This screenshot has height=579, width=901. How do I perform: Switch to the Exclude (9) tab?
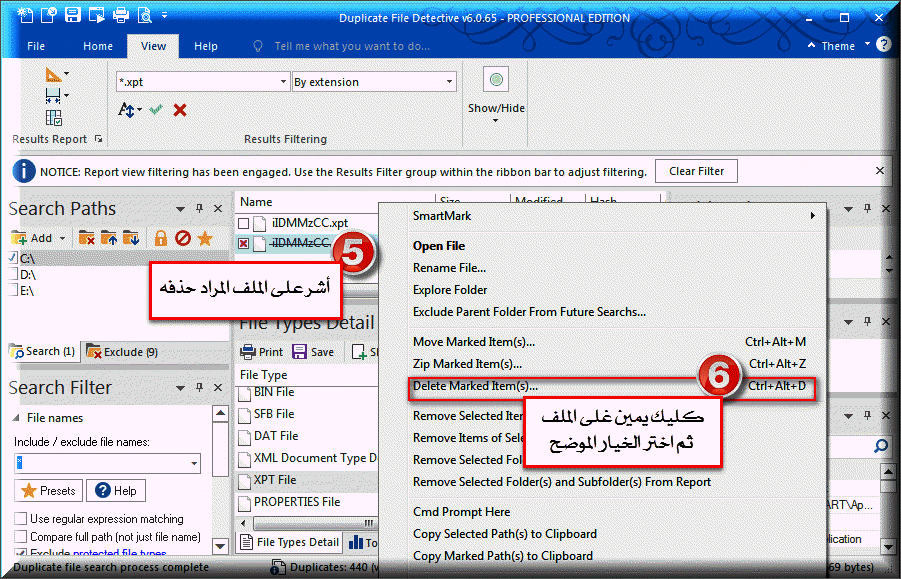tap(122, 352)
